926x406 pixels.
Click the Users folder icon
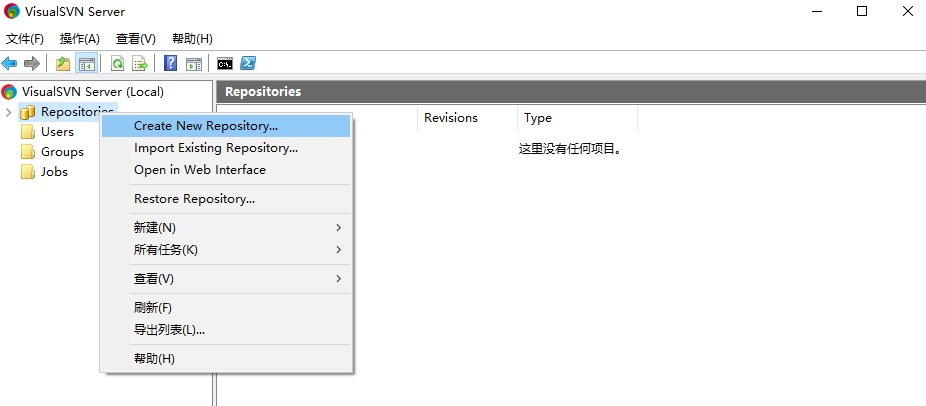(28, 132)
